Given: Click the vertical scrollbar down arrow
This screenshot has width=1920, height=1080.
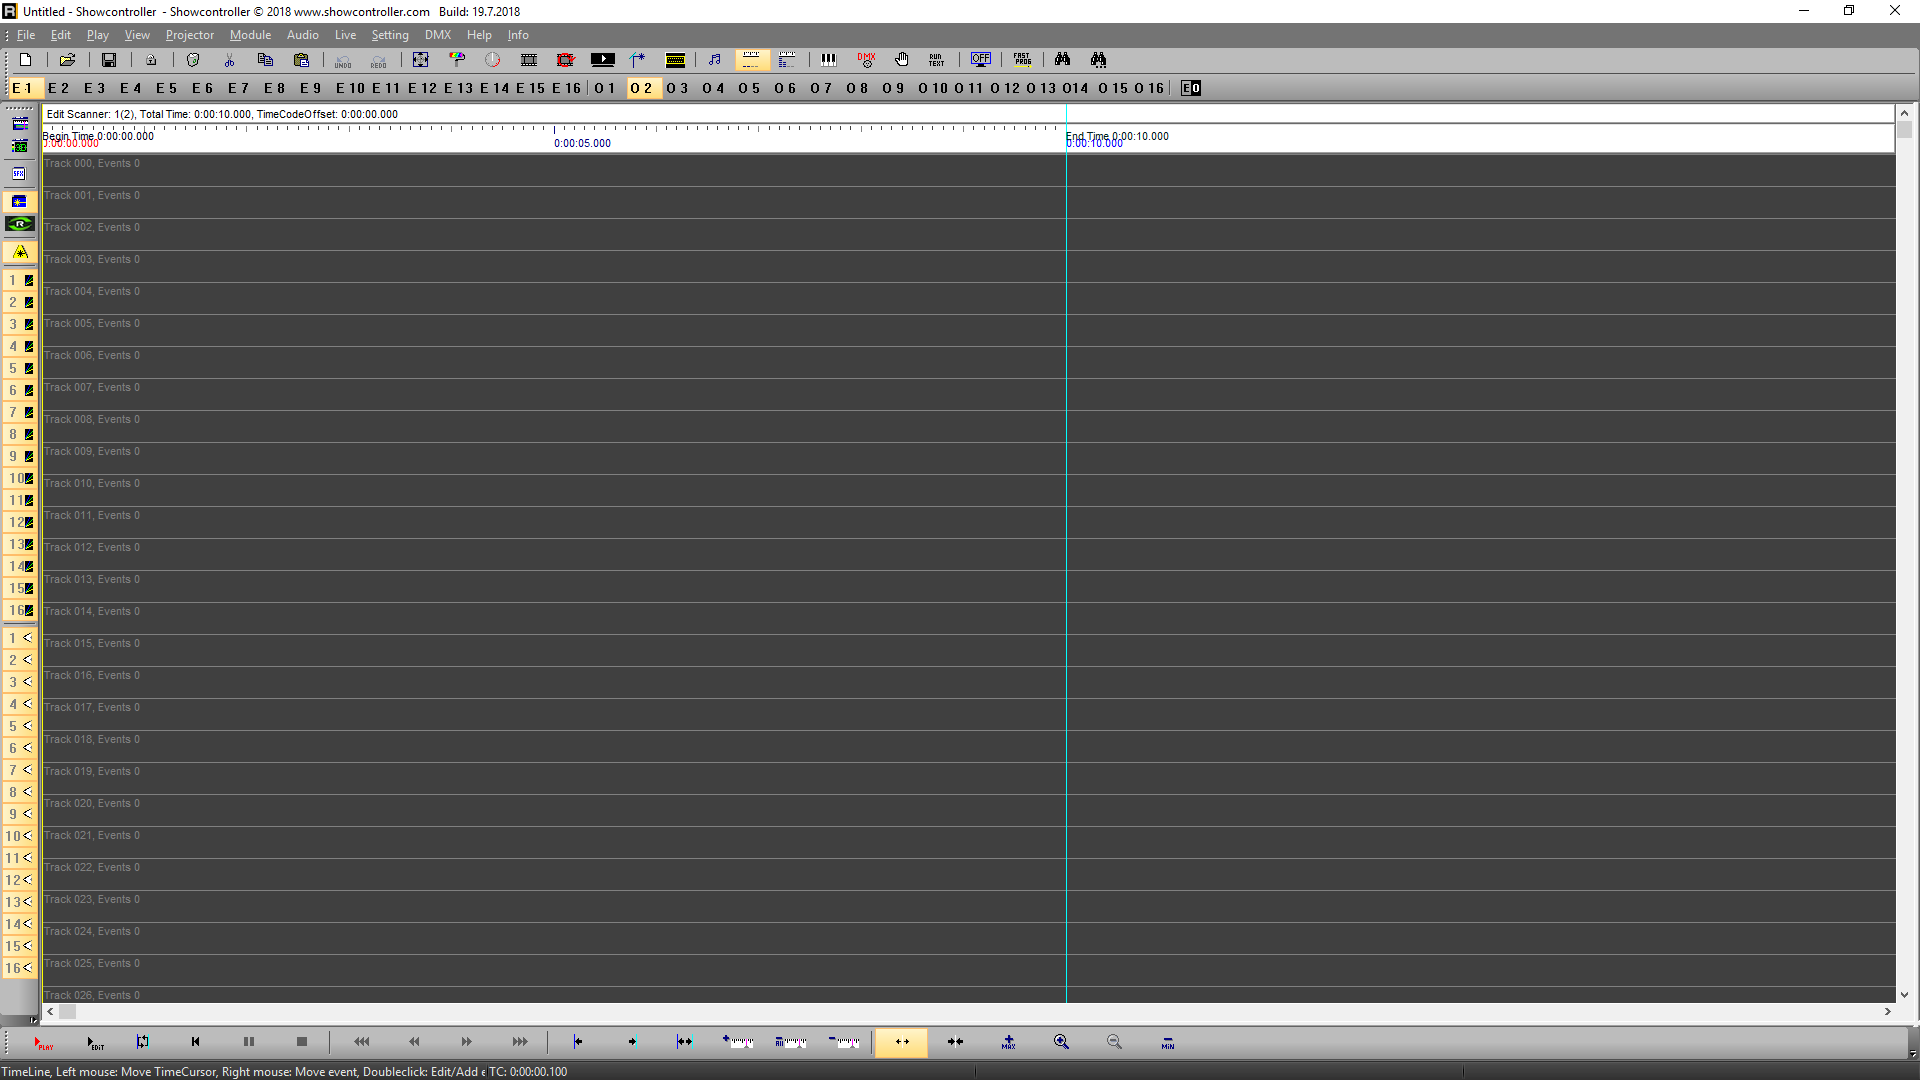Looking at the screenshot, I should pyautogui.click(x=1904, y=995).
